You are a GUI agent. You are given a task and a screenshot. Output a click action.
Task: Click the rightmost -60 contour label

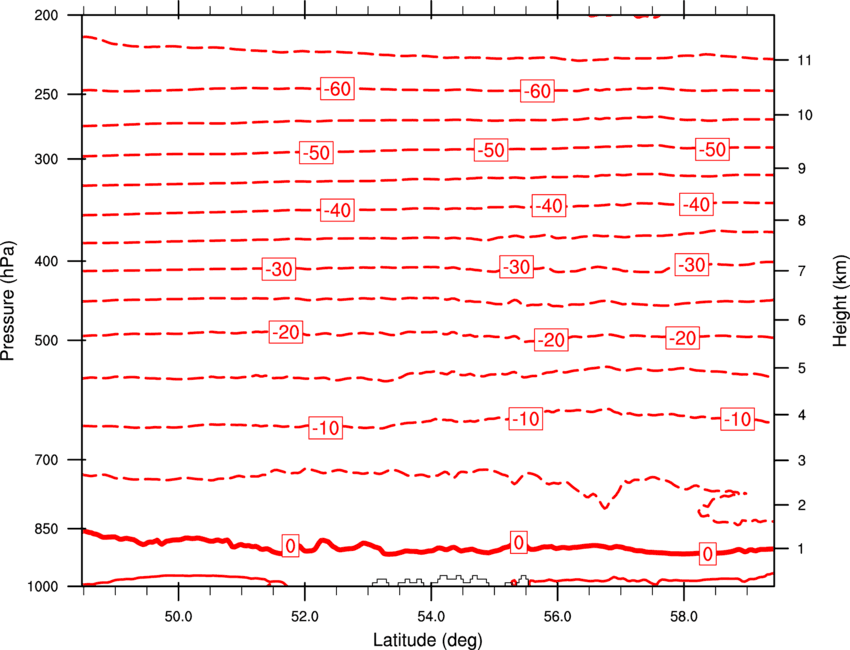pyautogui.click(x=537, y=91)
